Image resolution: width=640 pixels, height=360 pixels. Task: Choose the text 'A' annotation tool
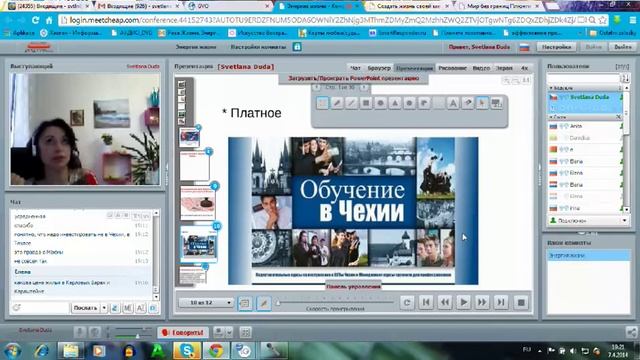point(453,103)
